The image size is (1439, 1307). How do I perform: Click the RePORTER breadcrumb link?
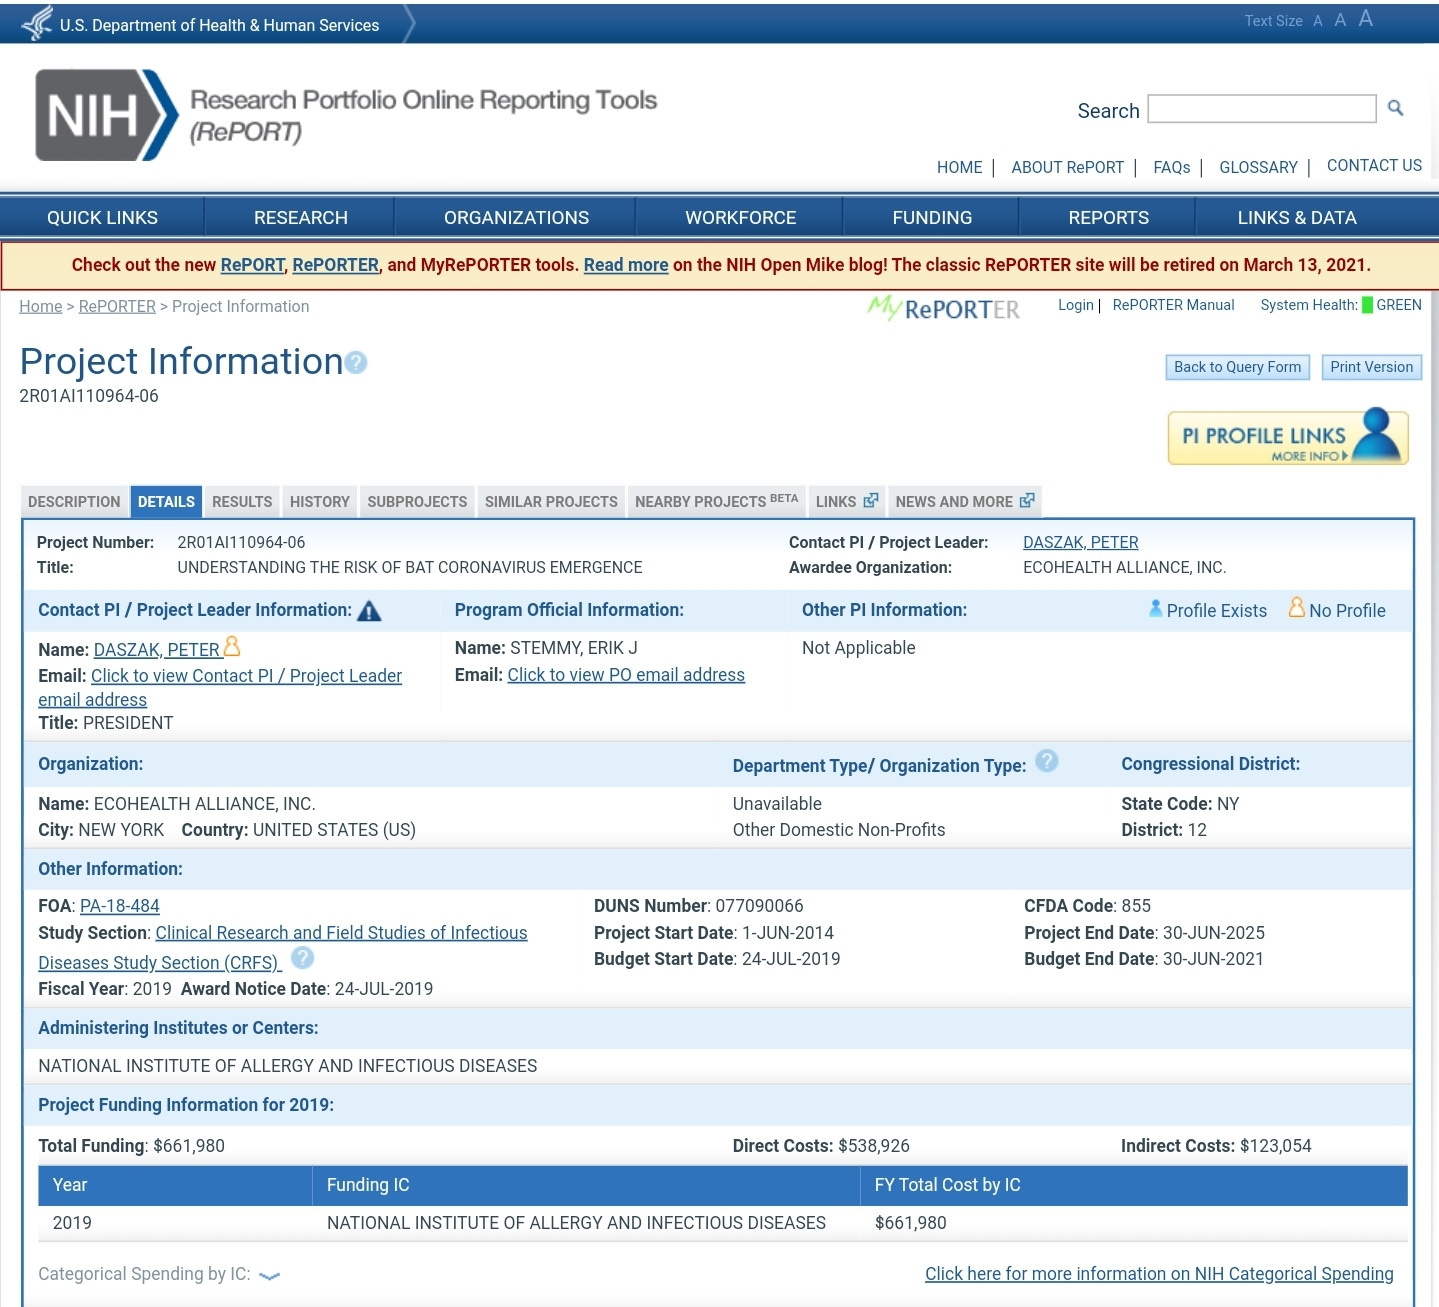click(117, 306)
